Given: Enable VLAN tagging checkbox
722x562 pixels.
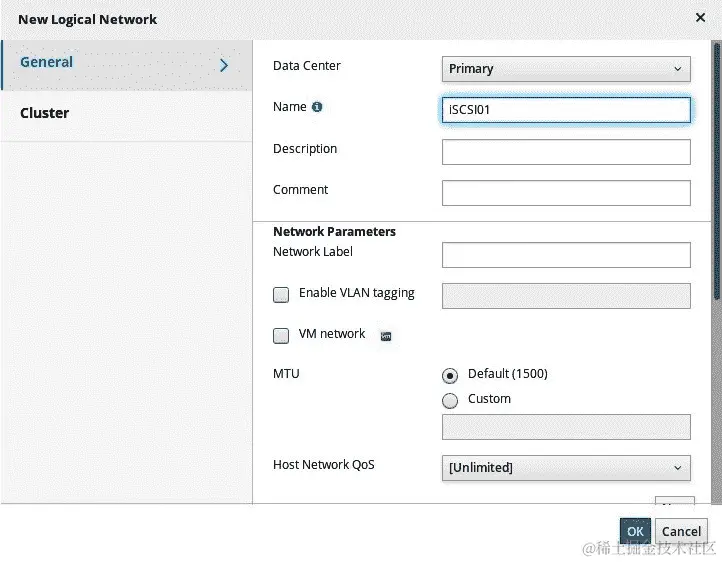Looking at the screenshot, I should 281,295.
